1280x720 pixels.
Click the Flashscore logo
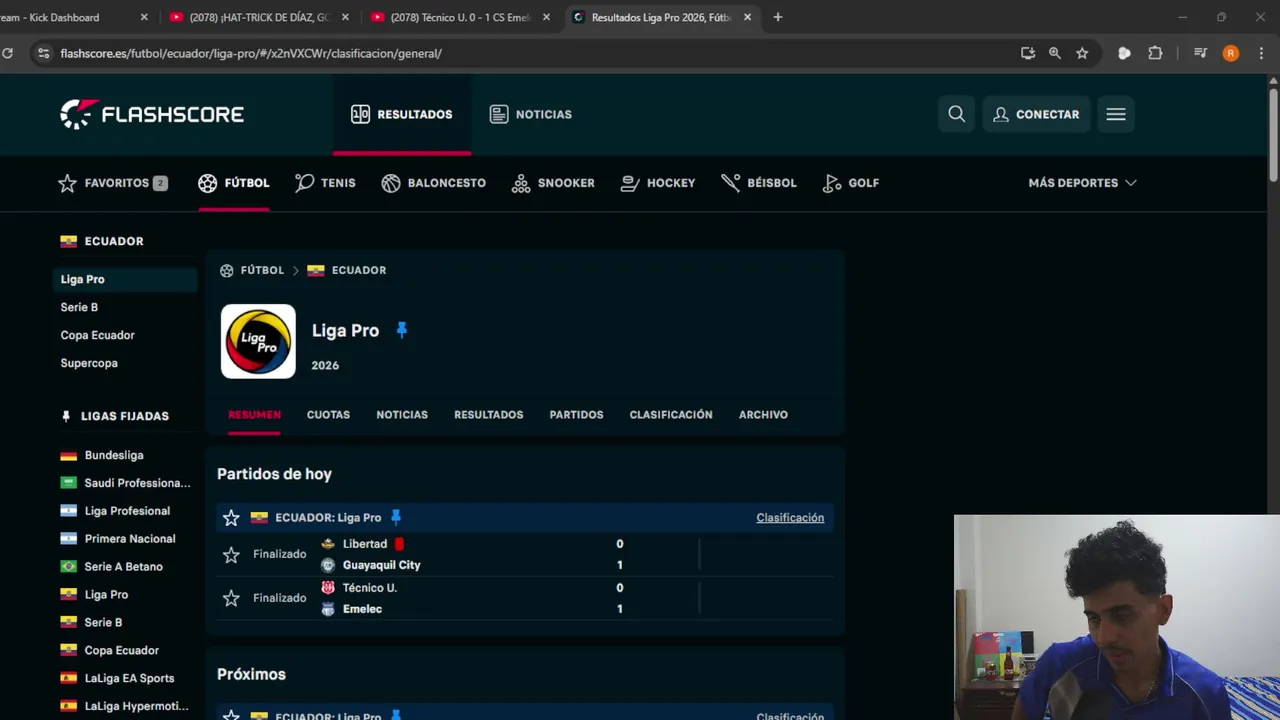pyautogui.click(x=152, y=114)
